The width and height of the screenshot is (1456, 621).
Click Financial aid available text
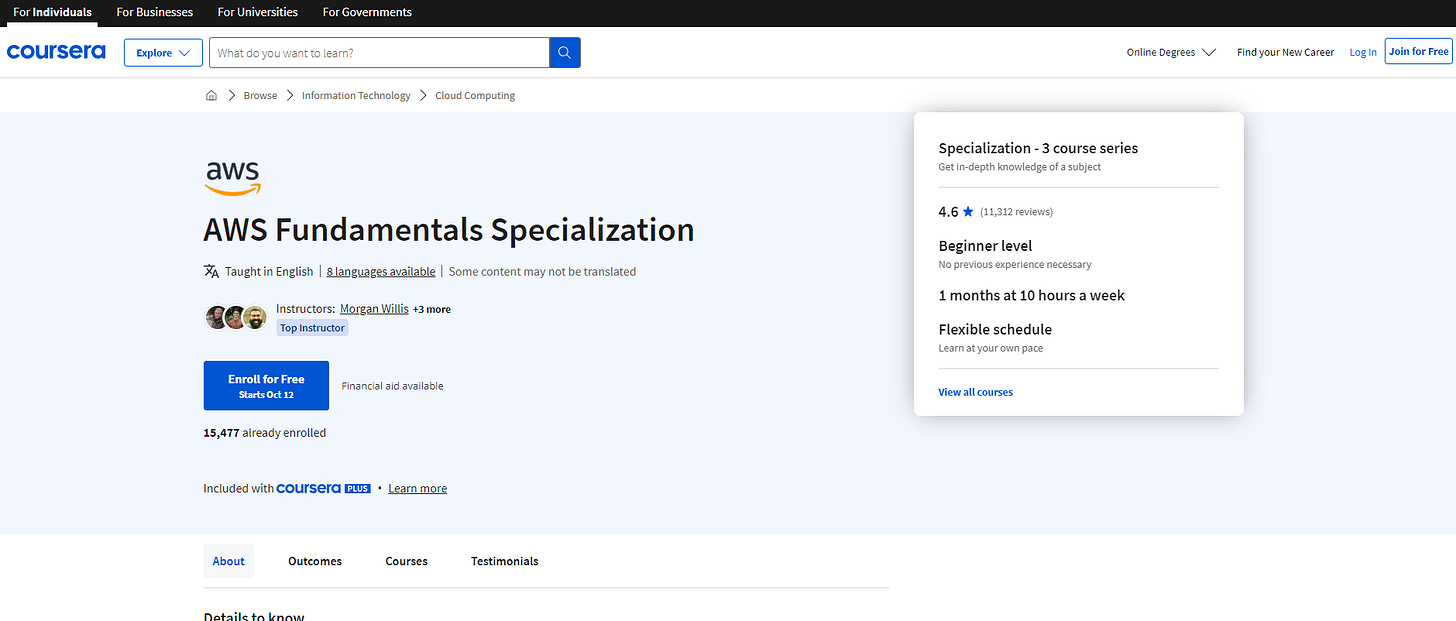point(392,386)
